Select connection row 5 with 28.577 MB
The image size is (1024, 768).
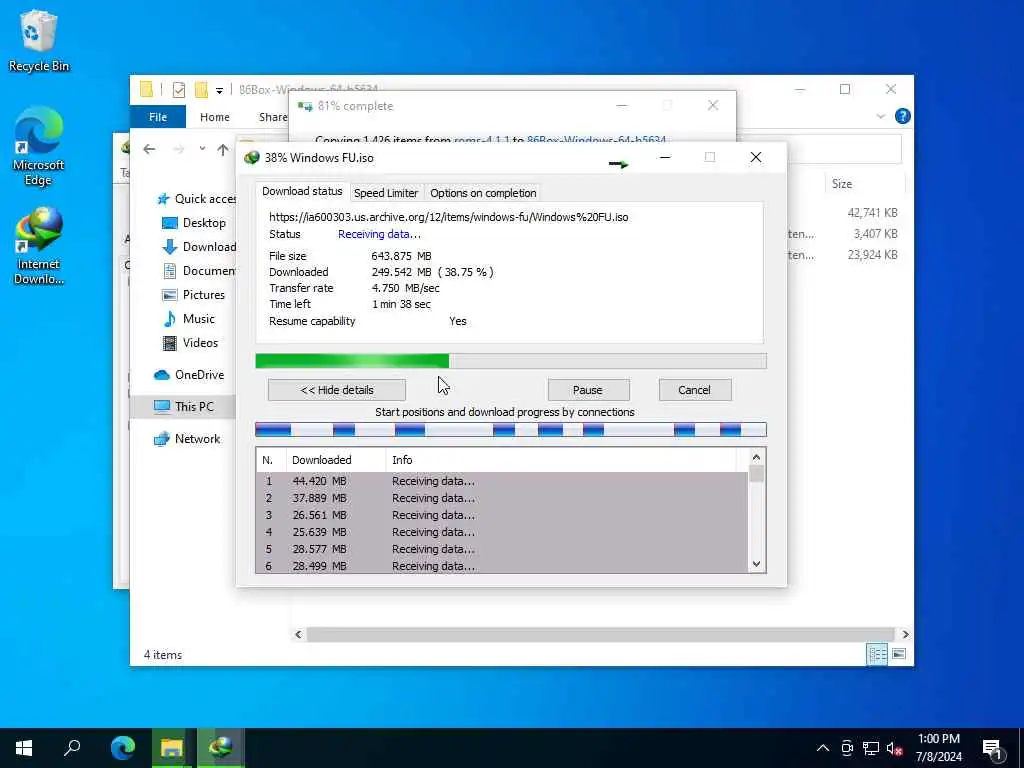pyautogui.click(x=502, y=549)
